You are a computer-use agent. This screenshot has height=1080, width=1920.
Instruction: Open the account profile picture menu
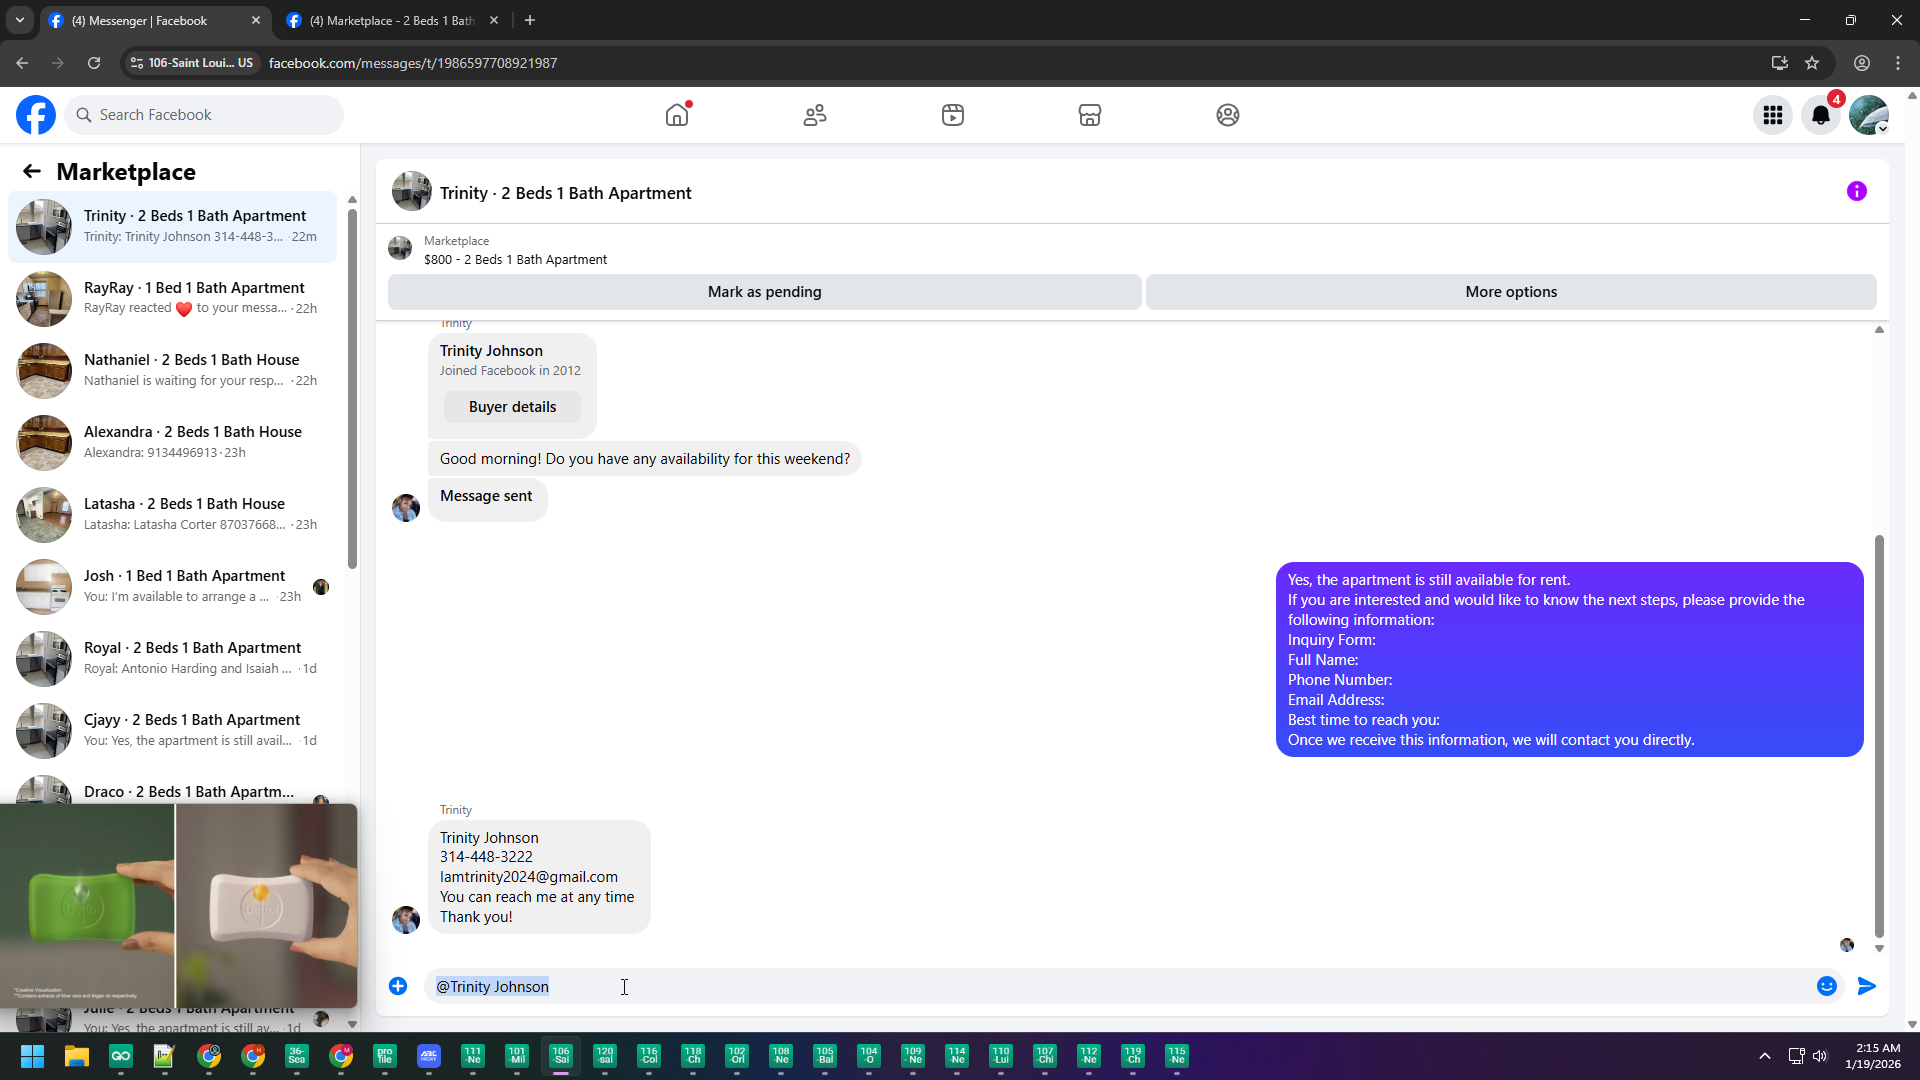[x=1869, y=115]
